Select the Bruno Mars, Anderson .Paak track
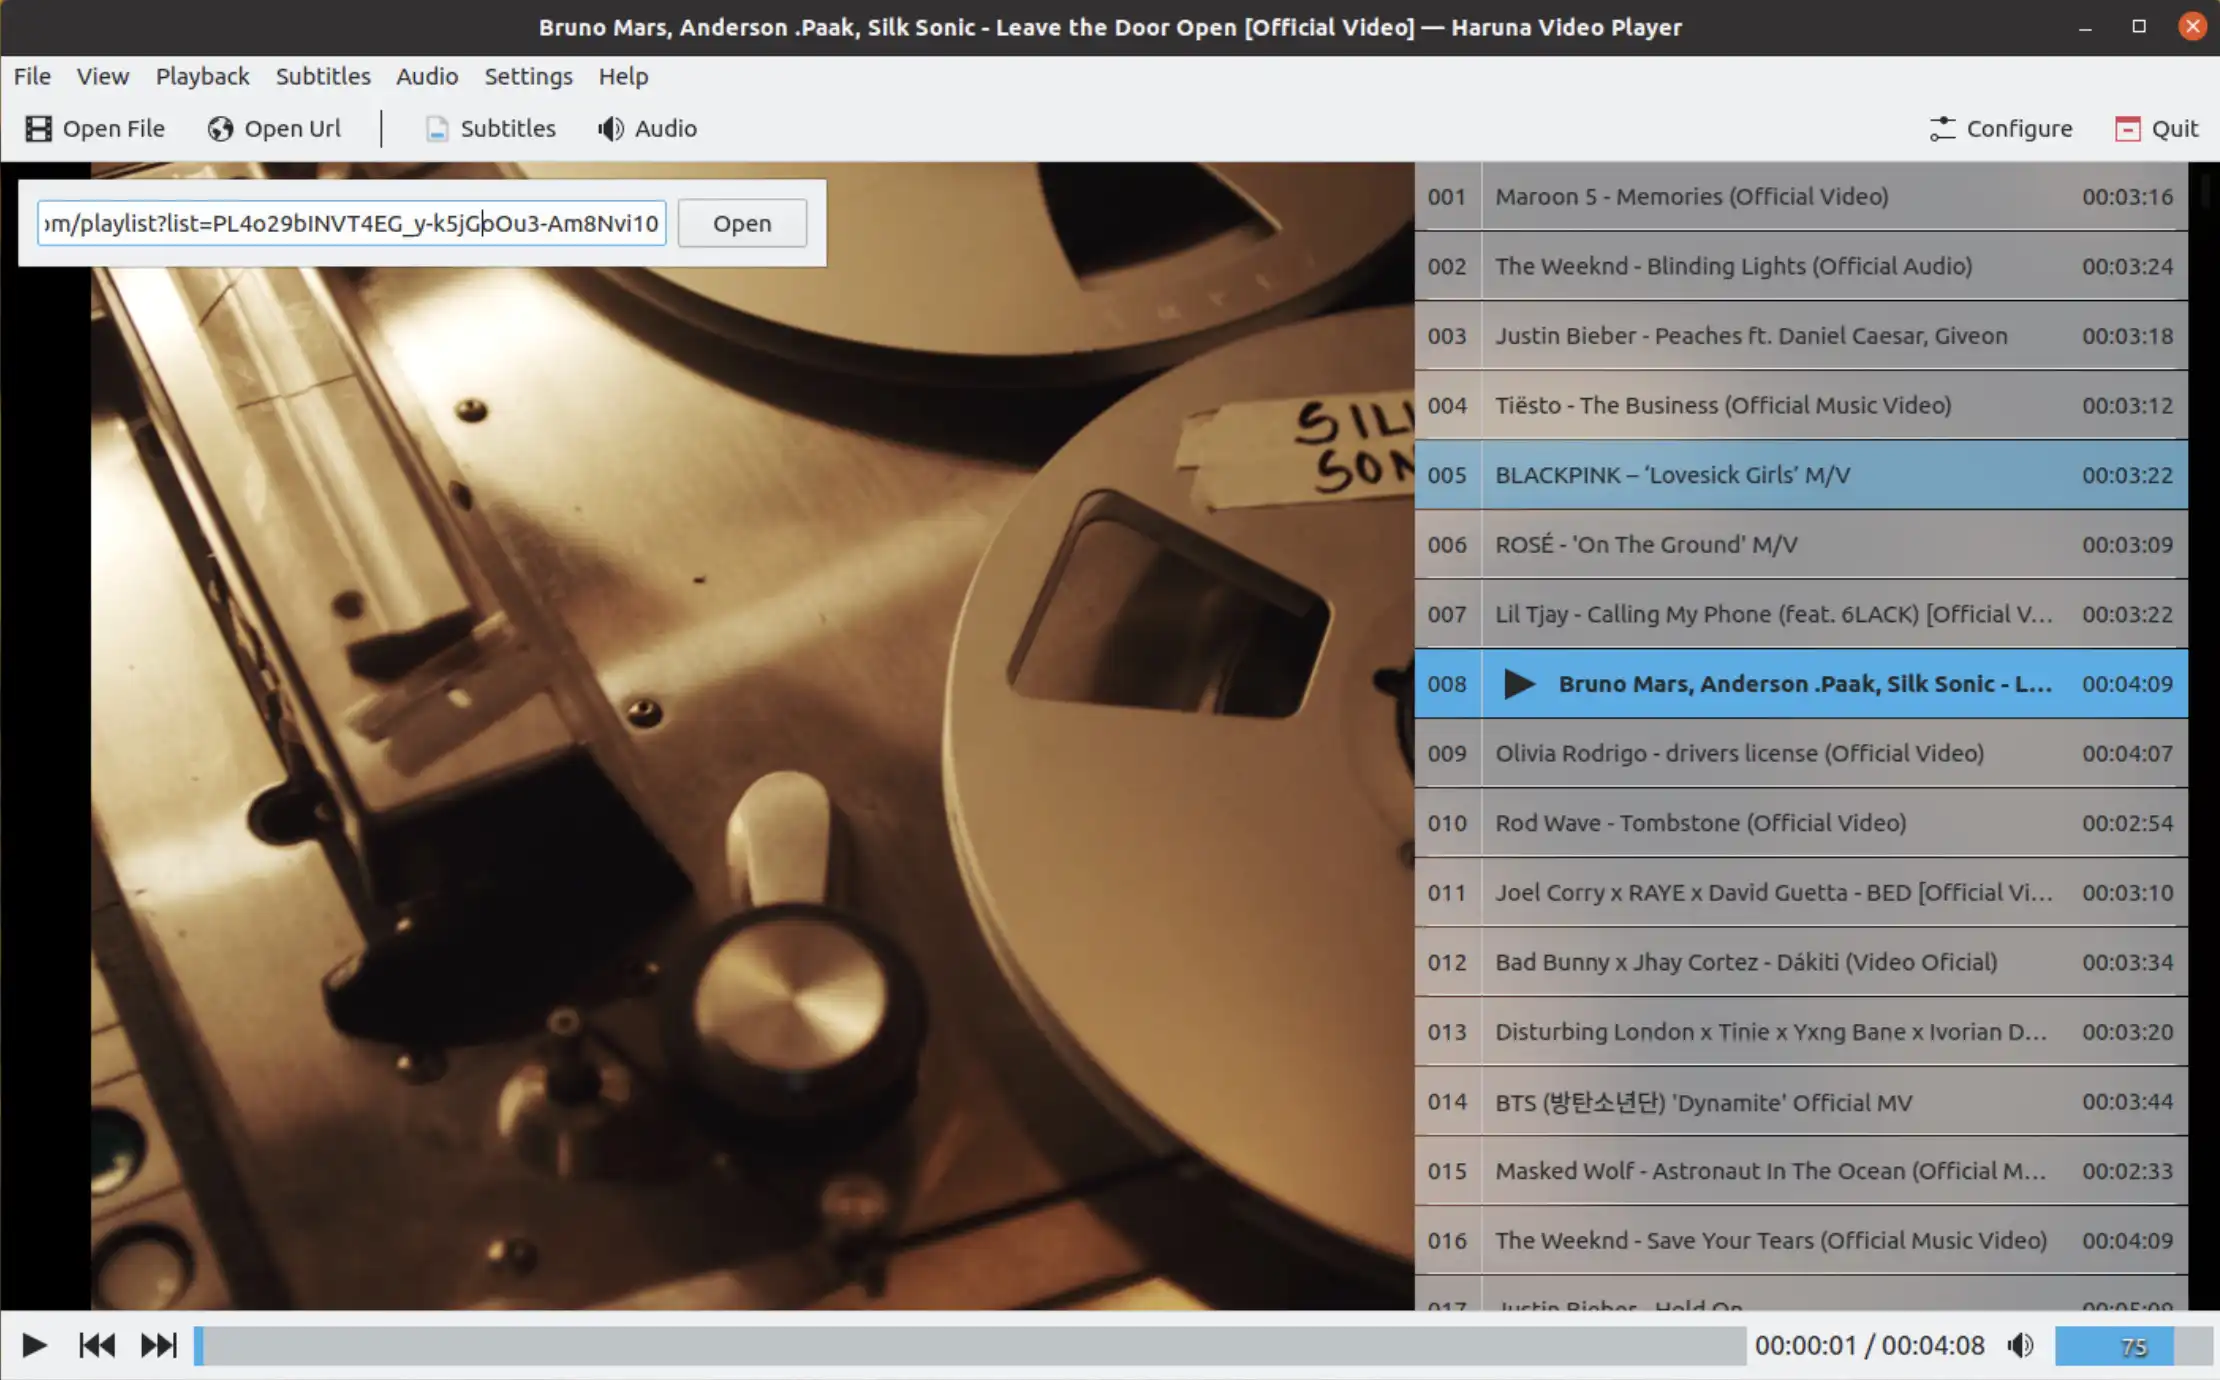 pyautogui.click(x=1801, y=684)
